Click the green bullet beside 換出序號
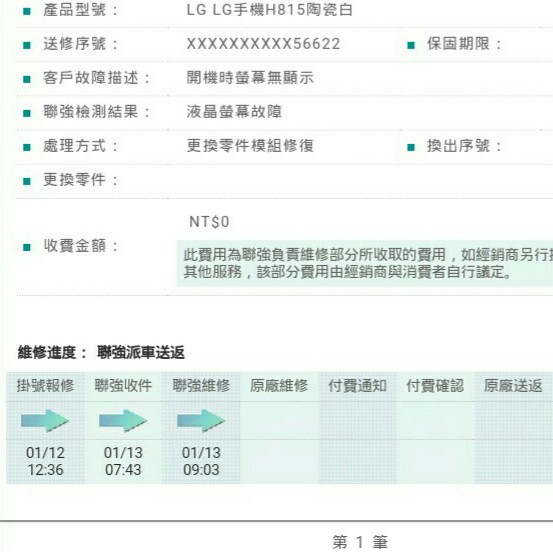Screen dimensions: 553x552 click(411, 147)
